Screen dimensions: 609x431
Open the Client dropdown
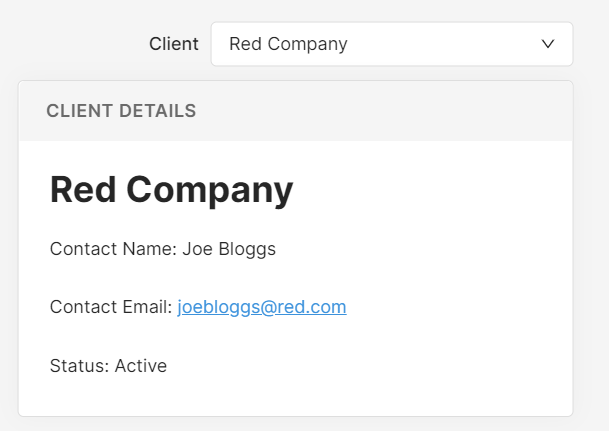392,44
